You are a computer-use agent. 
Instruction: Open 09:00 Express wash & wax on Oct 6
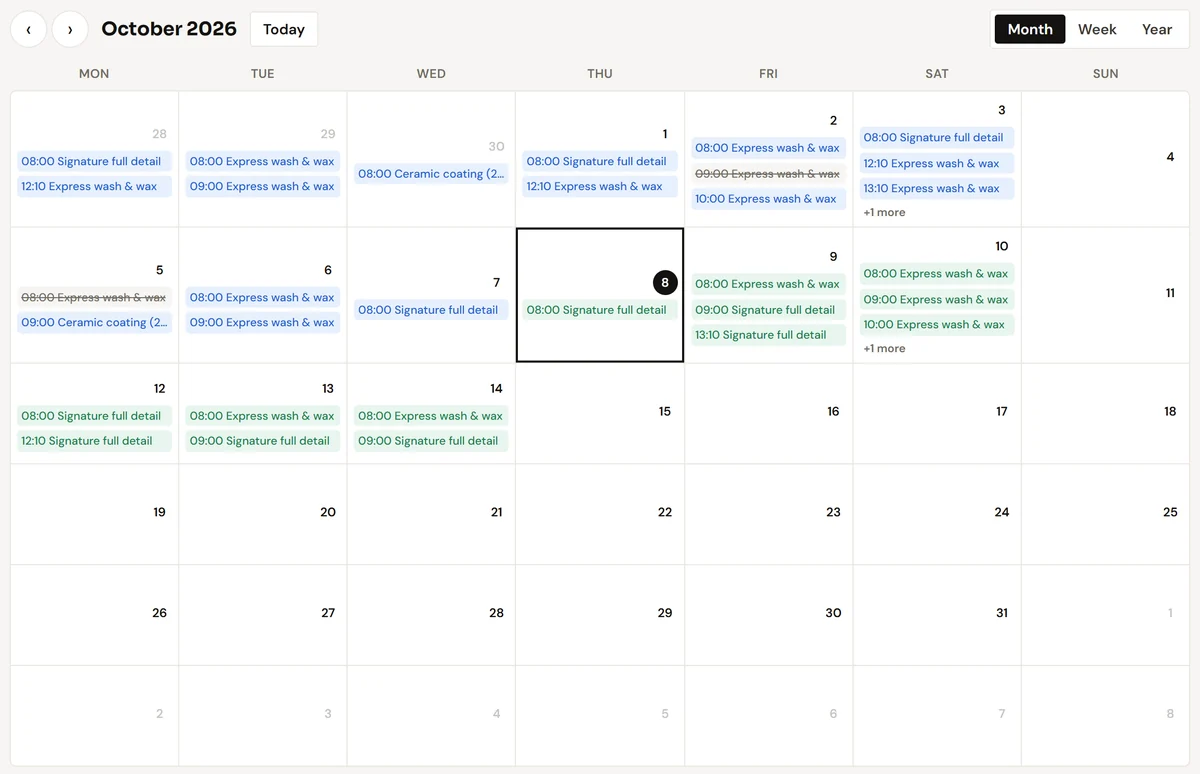(x=262, y=322)
